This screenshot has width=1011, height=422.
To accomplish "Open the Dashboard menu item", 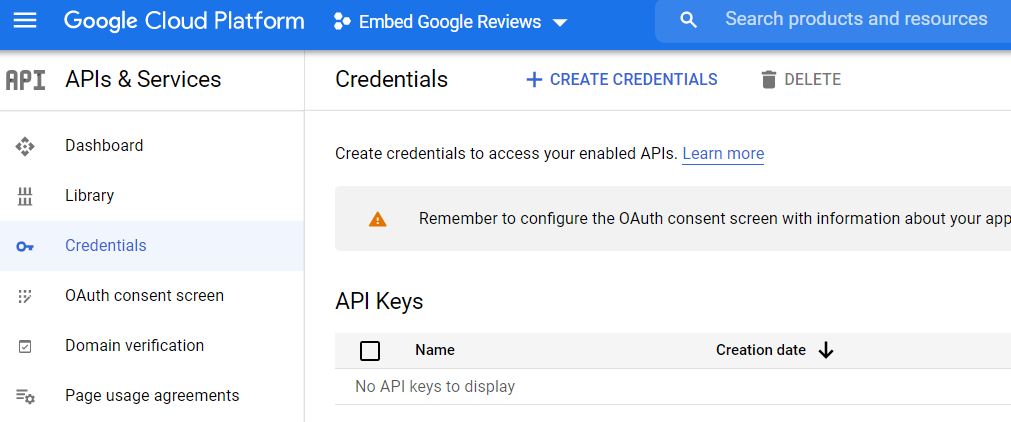I will pos(104,146).
